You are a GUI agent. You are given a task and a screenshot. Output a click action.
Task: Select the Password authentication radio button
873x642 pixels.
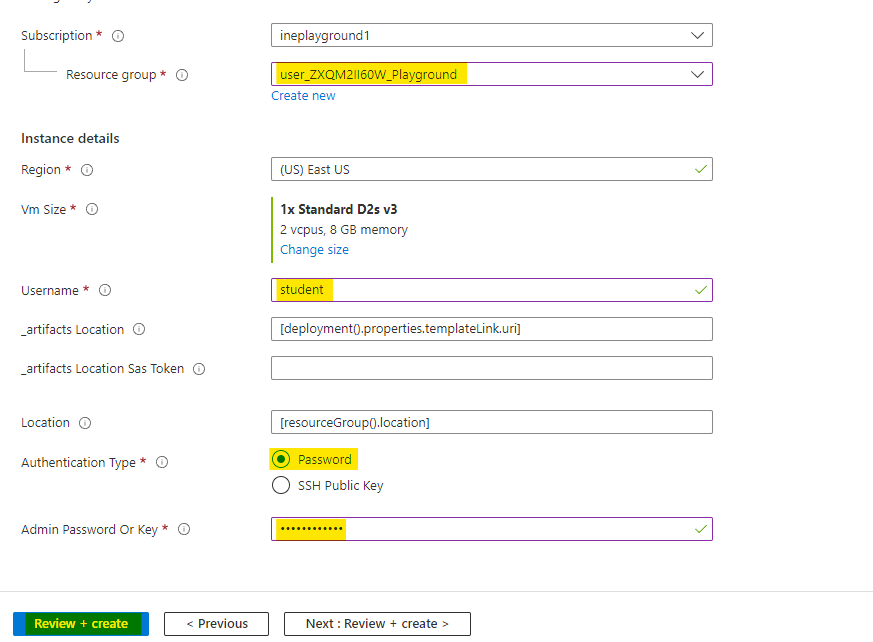point(281,459)
